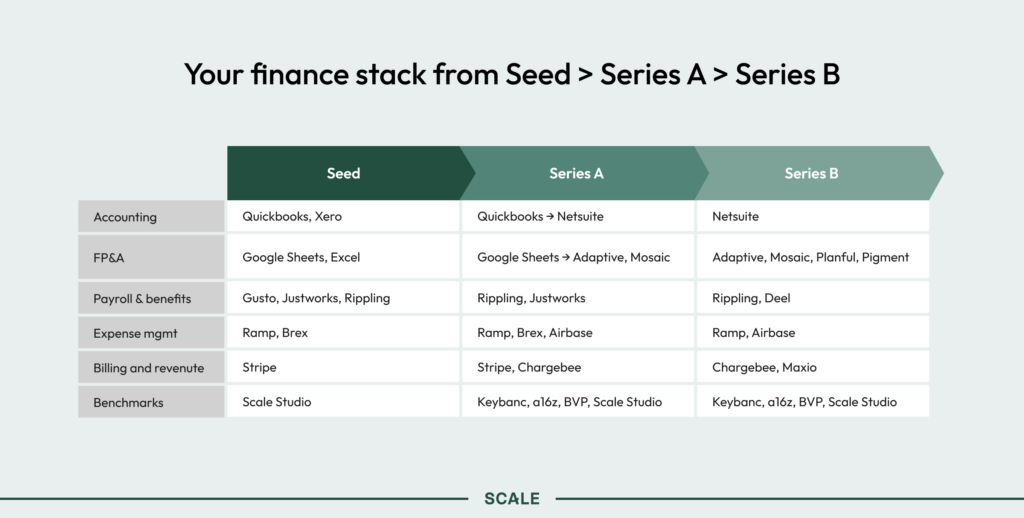Viewport: 1024px width, 518px height.
Task: Click the Seed column header
Action: (343, 173)
